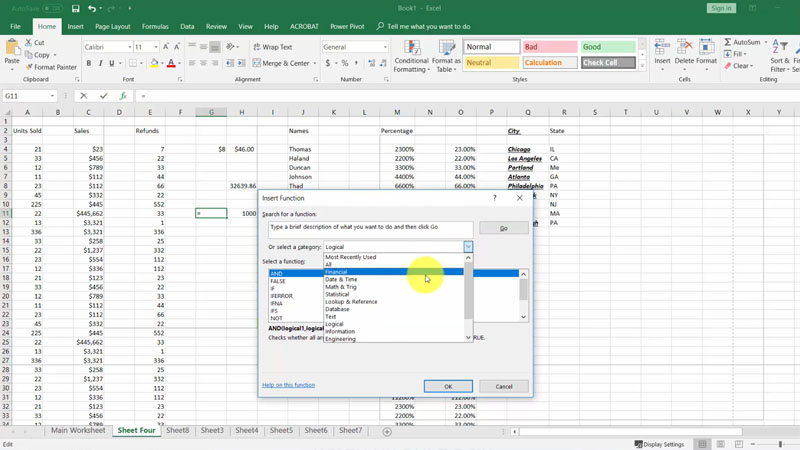800x450 pixels.
Task: Toggle italic formatting
Action: tap(101, 63)
